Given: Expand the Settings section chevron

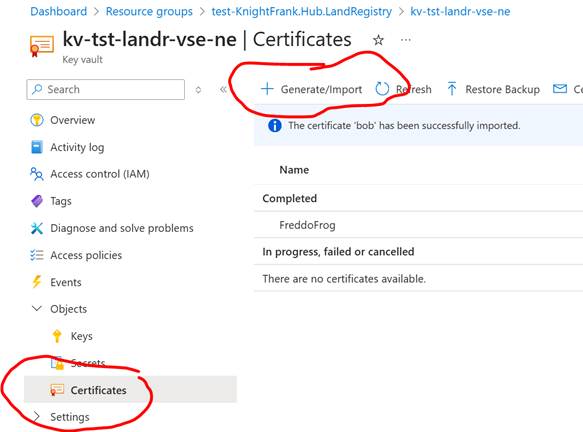Looking at the screenshot, I should point(36,417).
